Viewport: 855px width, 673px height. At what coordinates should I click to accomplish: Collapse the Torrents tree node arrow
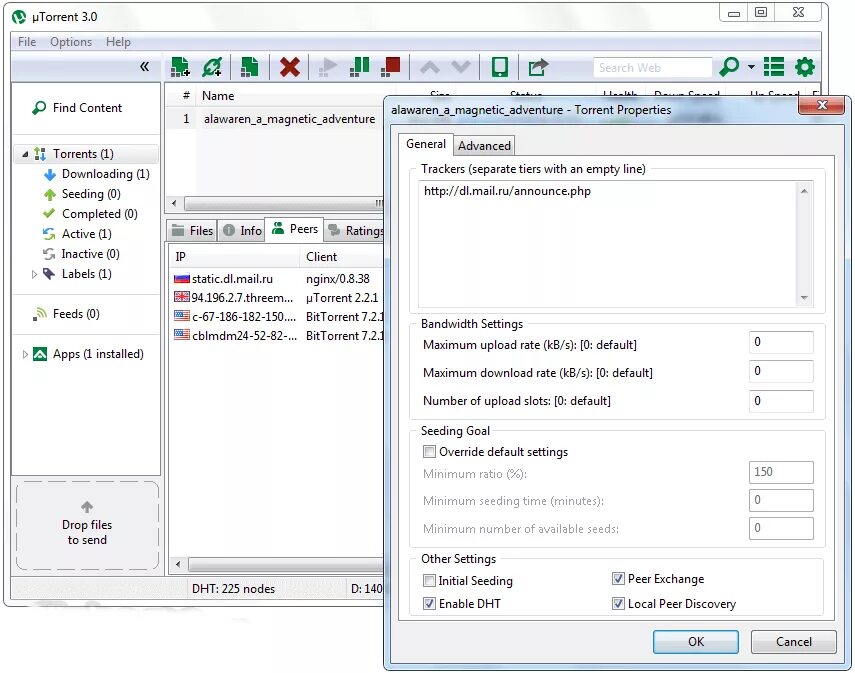pyautogui.click(x=25, y=154)
